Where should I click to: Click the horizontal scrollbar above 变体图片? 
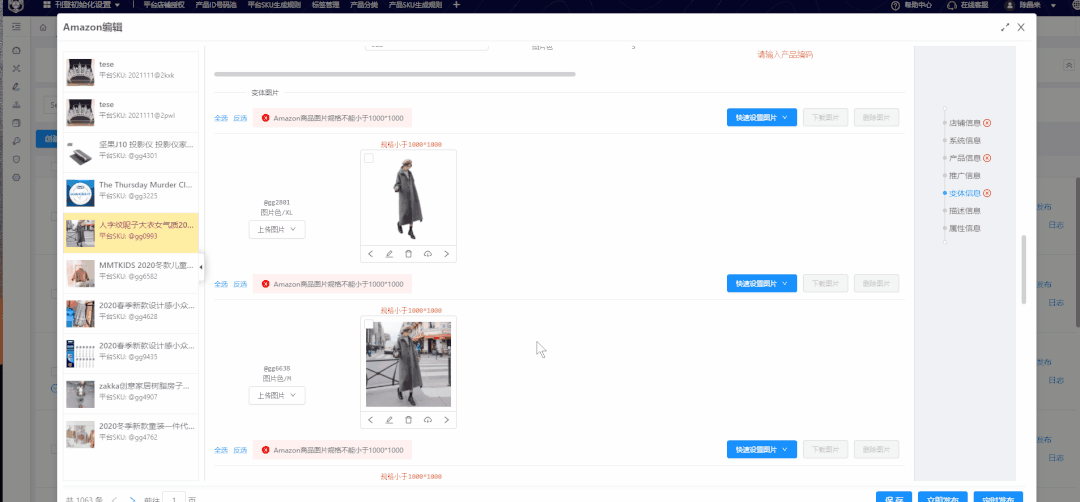click(x=395, y=74)
